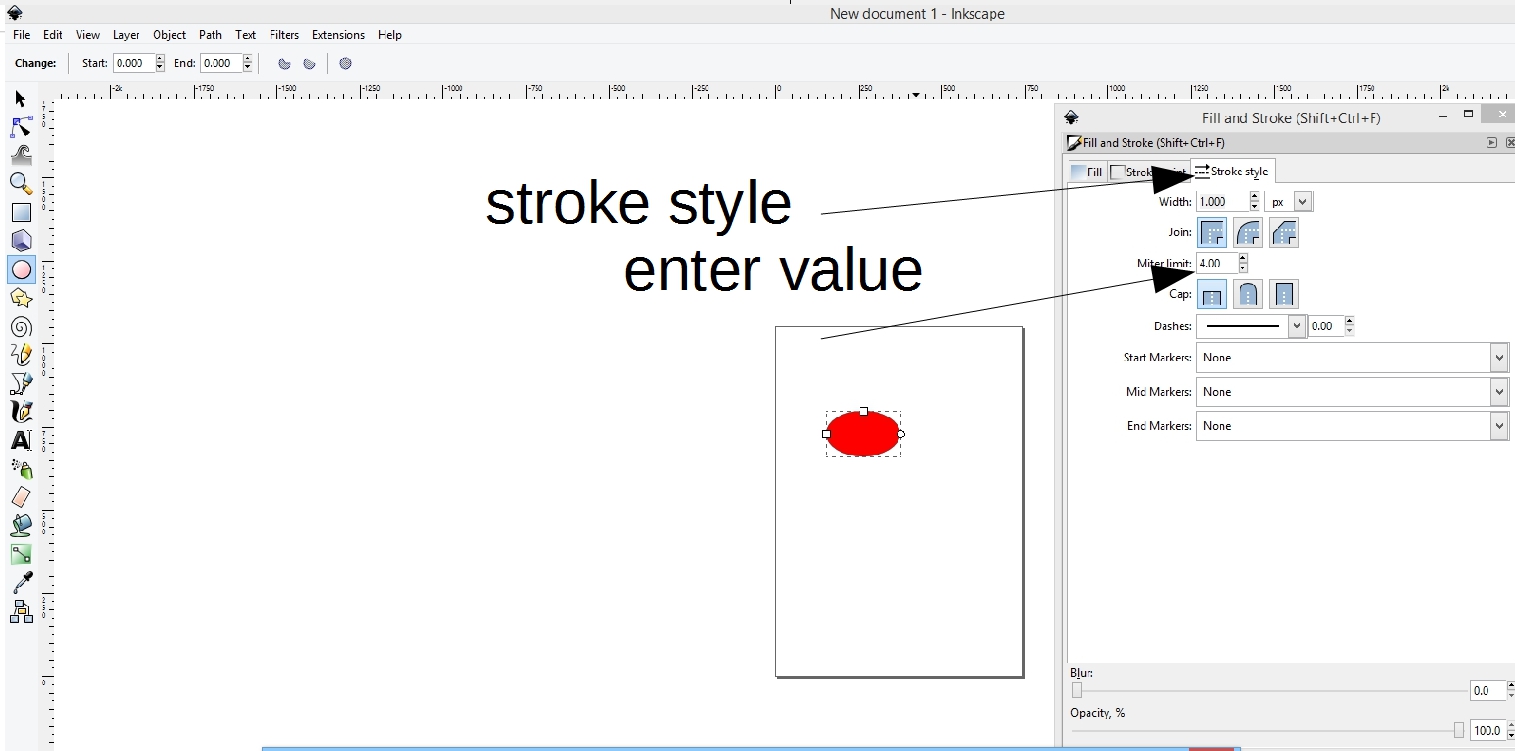Open the stroke width px unit dropdown
The image size is (1515, 751).
[1289, 201]
